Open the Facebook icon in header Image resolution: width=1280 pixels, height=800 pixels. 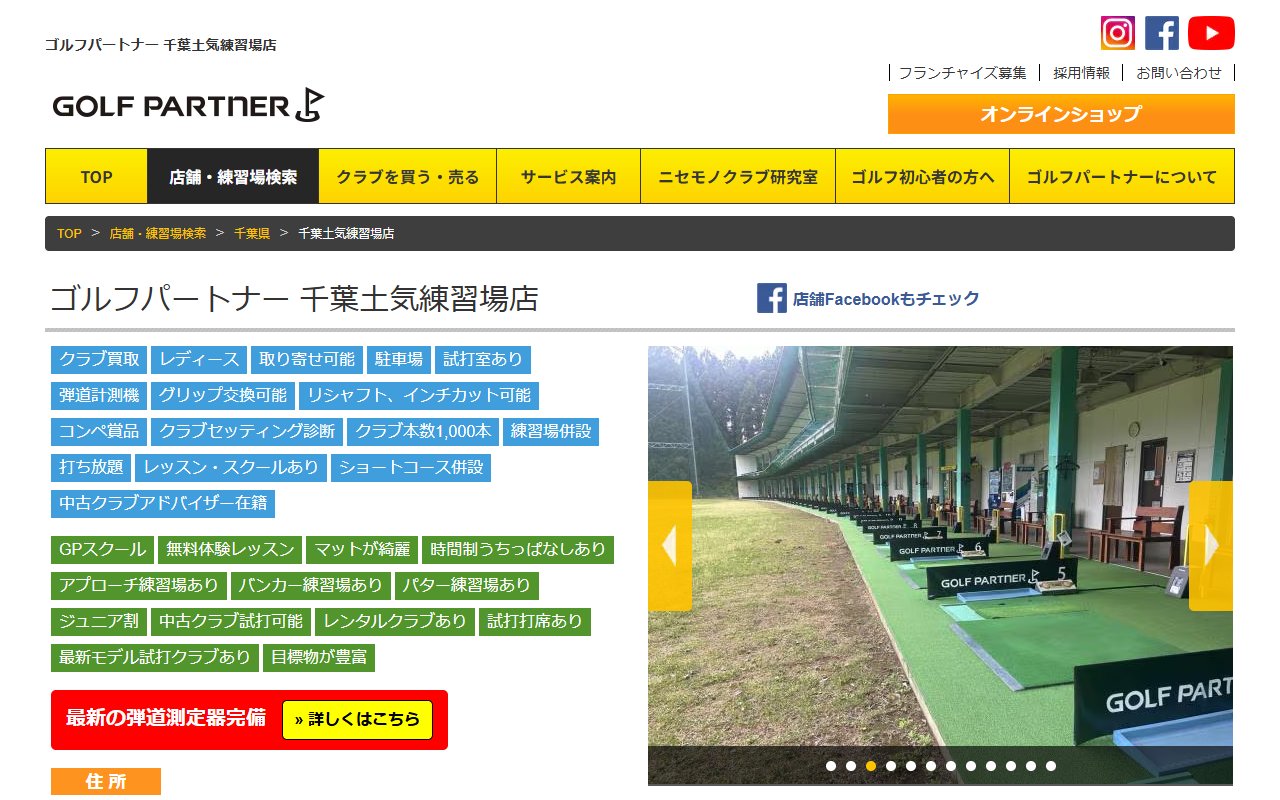(1162, 33)
